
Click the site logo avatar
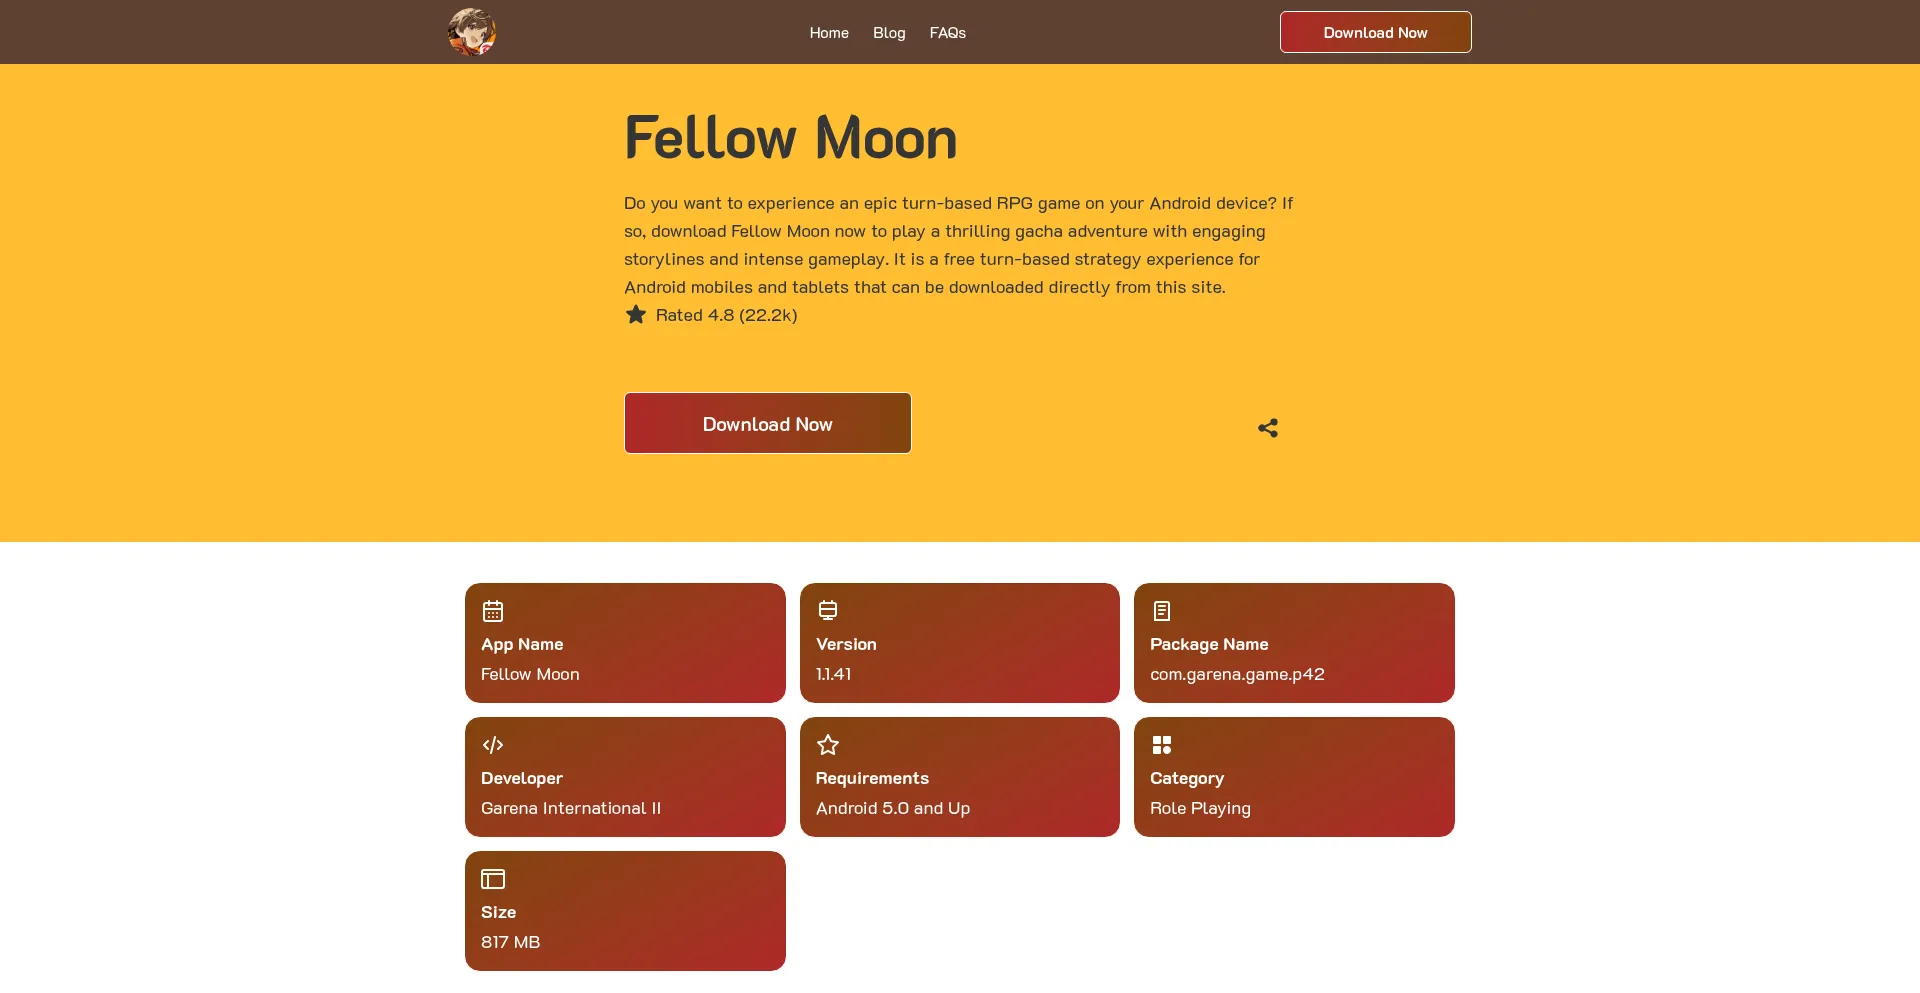pos(472,32)
